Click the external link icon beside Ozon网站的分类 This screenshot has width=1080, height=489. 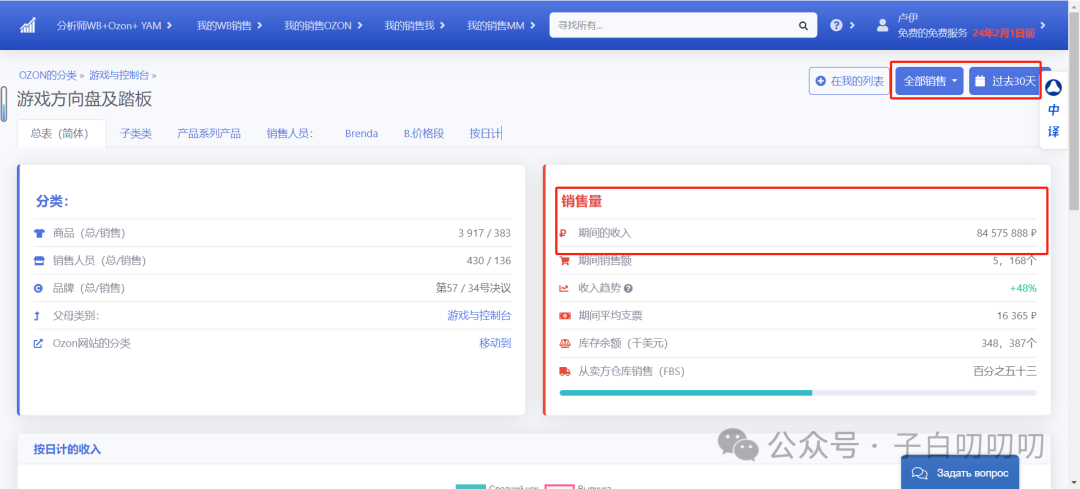[39, 344]
